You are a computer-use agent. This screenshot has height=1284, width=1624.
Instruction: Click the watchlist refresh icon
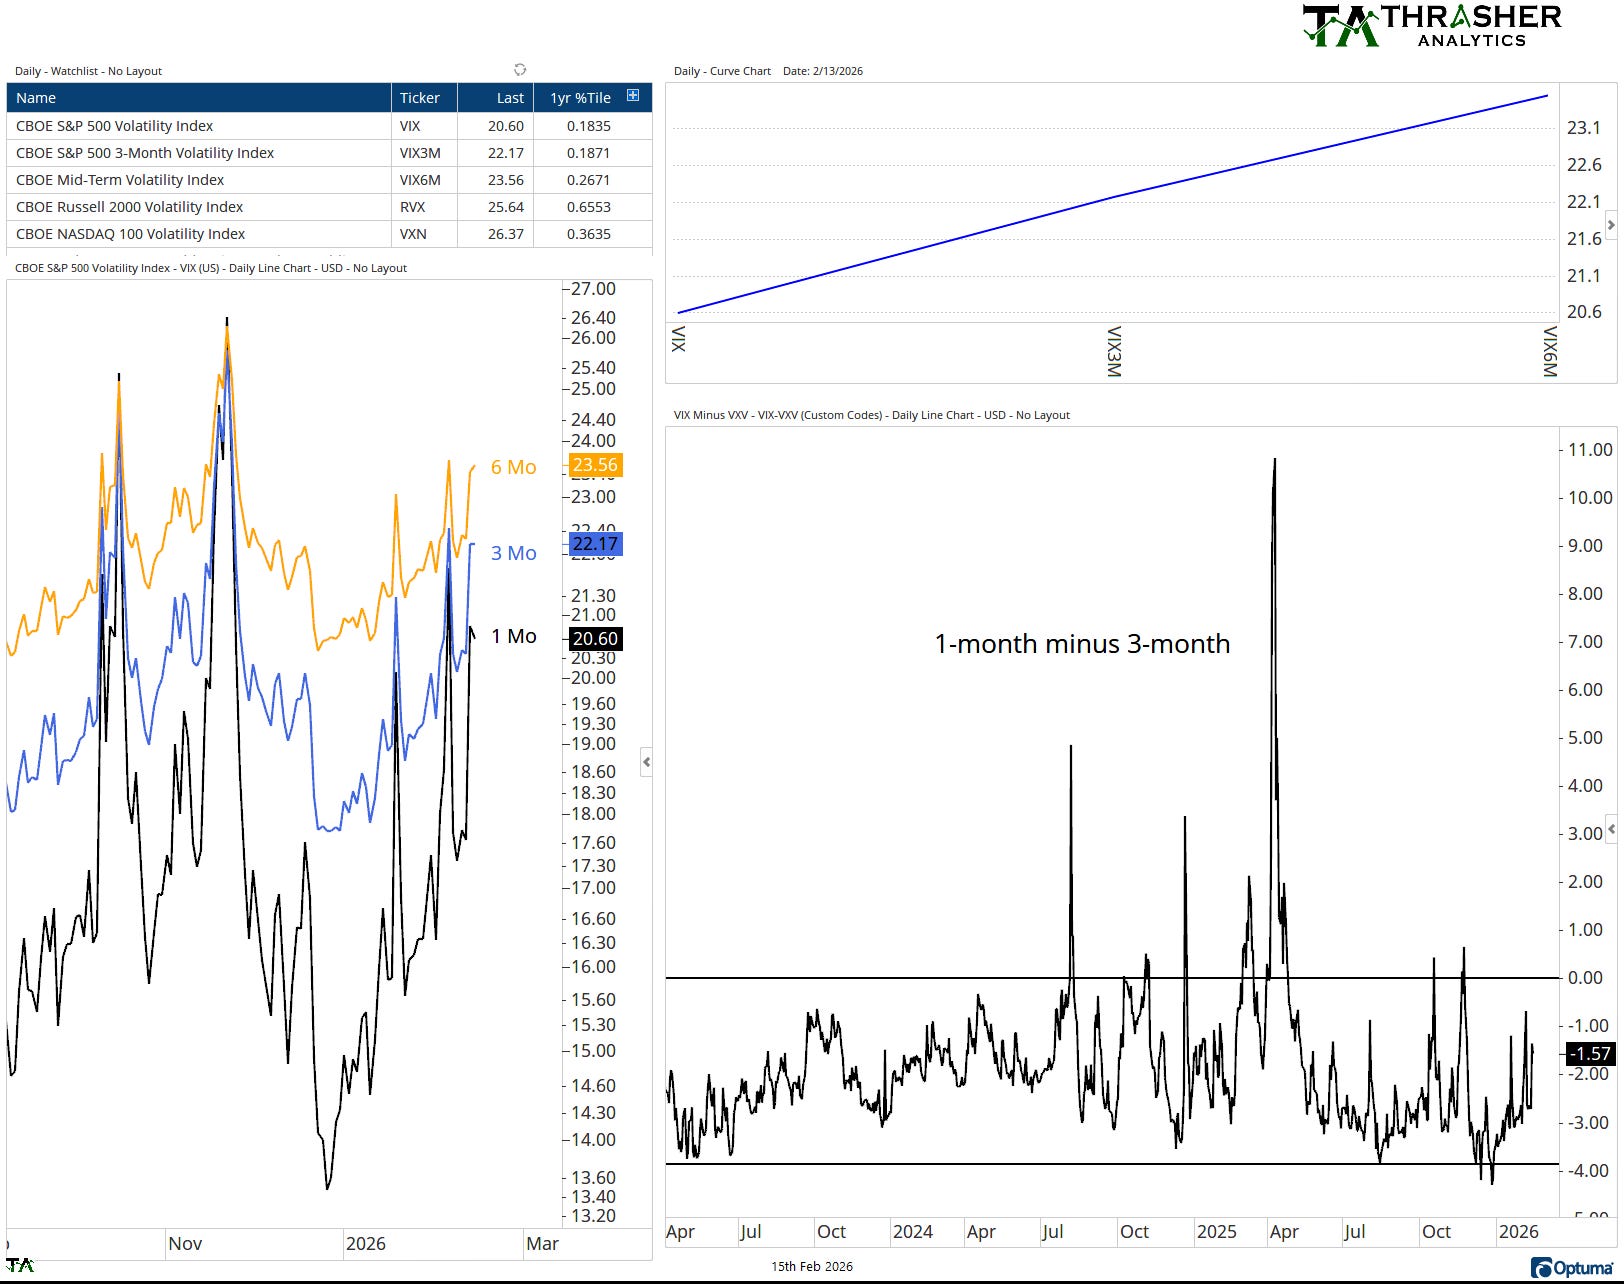click(x=520, y=70)
